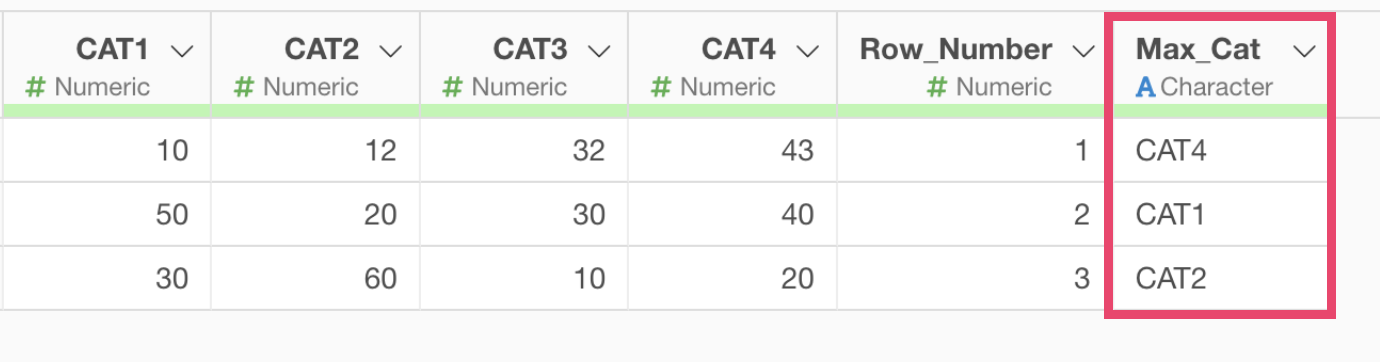
Task: Select the cell containing CAT4 value
Action: (x=1219, y=151)
